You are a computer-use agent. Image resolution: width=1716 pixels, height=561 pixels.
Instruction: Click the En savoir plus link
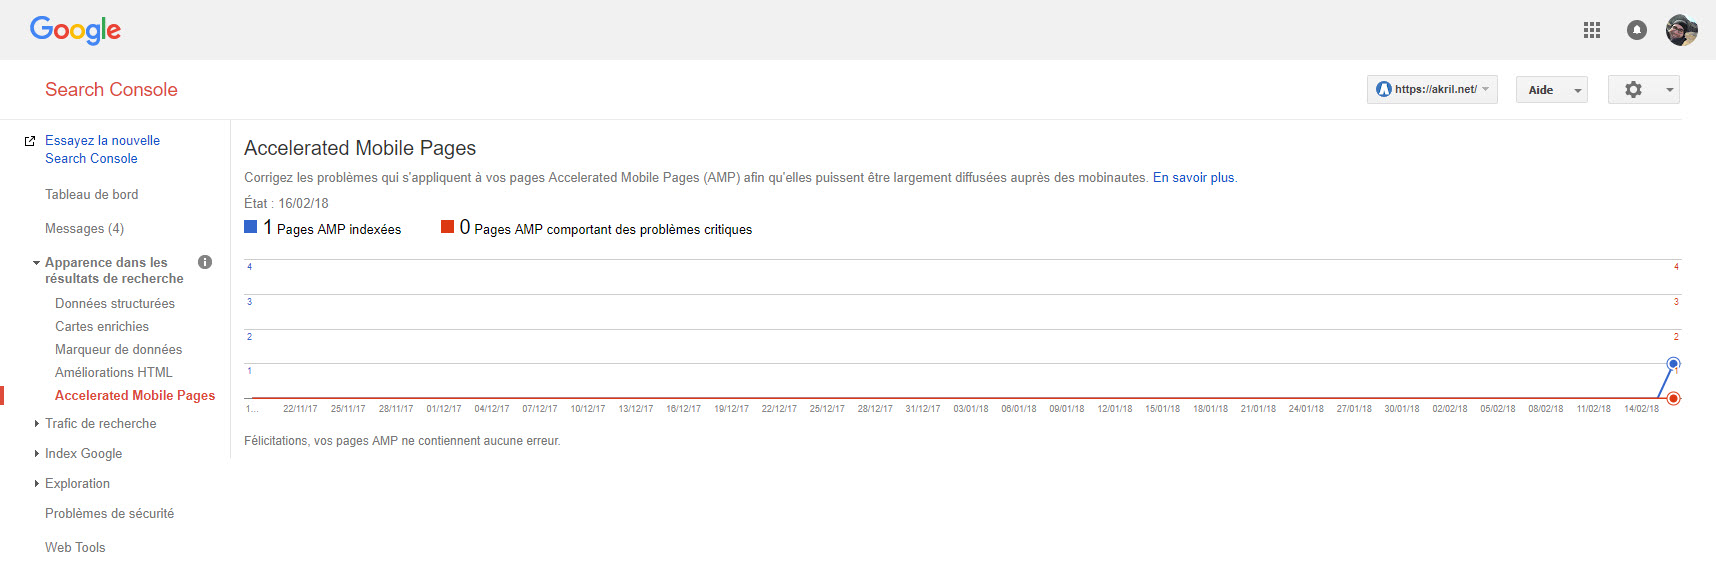(x=1194, y=177)
